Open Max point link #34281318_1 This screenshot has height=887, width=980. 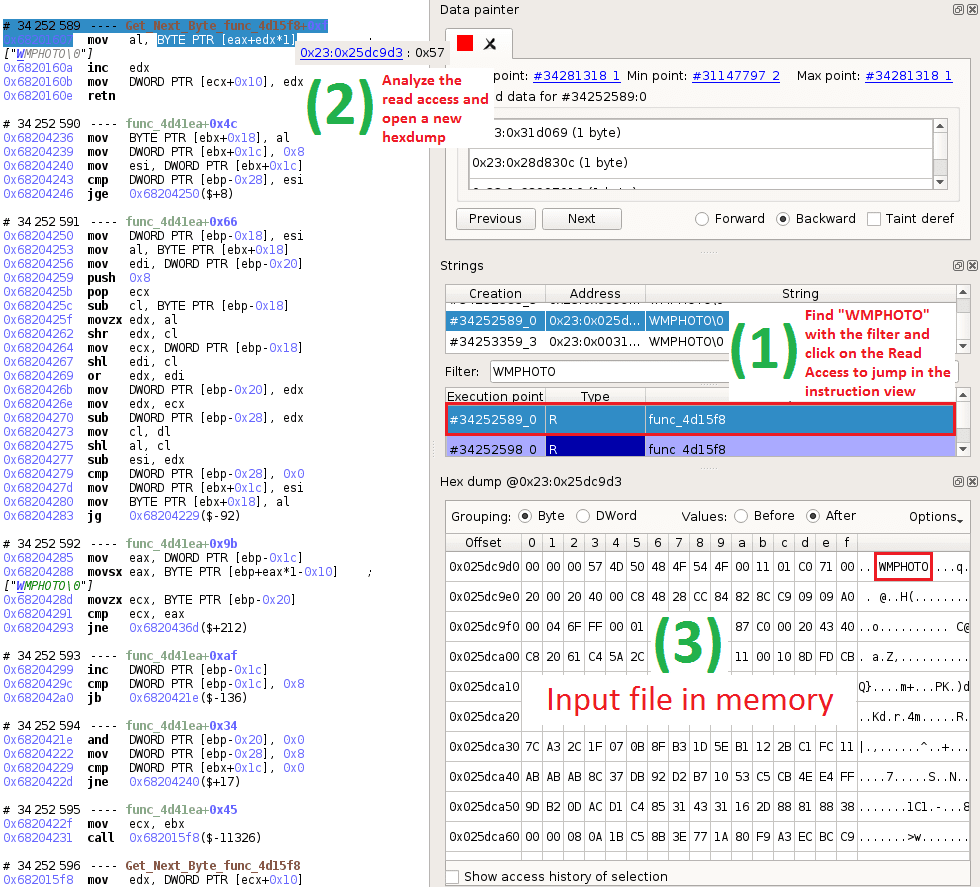coord(908,76)
